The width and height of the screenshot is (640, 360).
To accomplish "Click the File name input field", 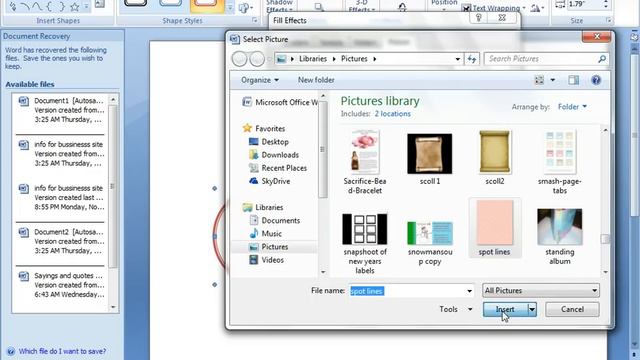I will click(x=407, y=291).
